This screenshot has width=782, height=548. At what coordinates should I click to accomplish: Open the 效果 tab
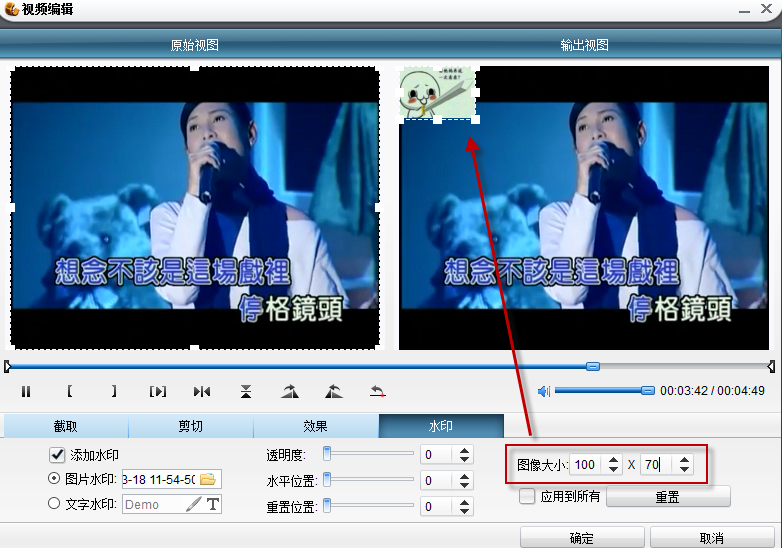(316, 426)
